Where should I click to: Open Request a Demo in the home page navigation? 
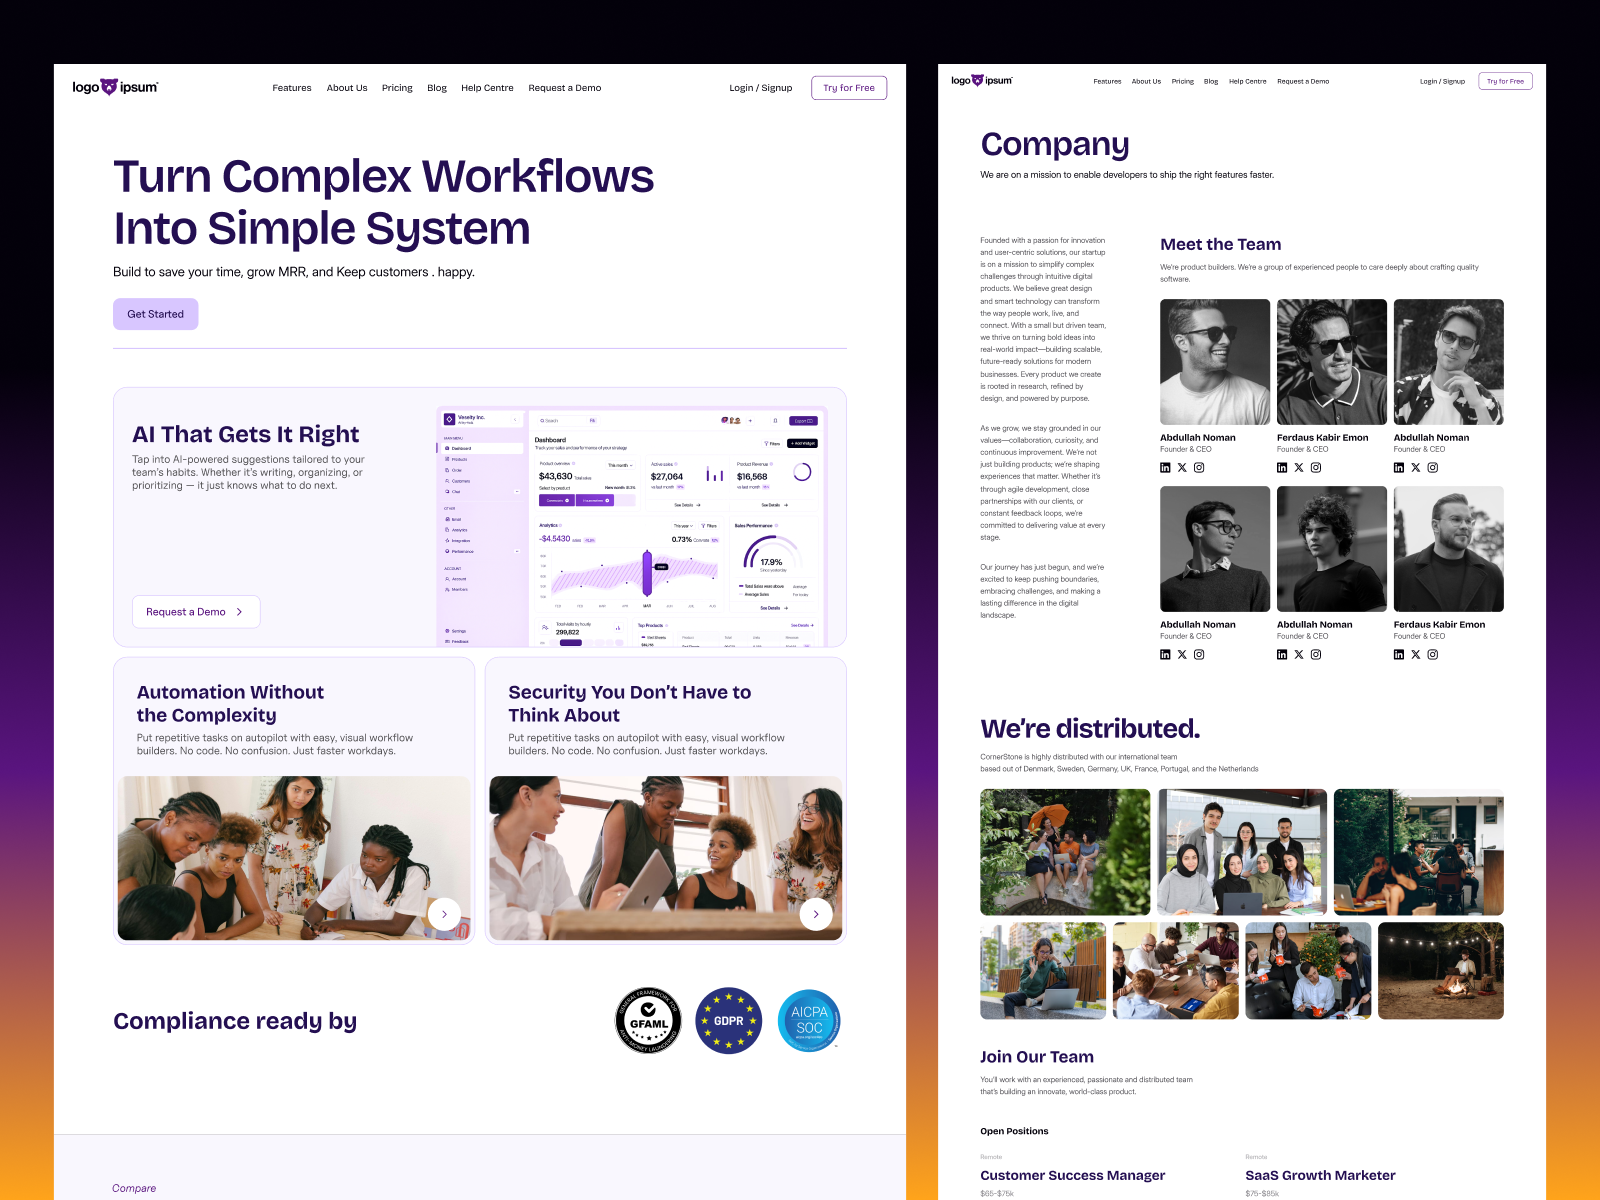coord(565,88)
